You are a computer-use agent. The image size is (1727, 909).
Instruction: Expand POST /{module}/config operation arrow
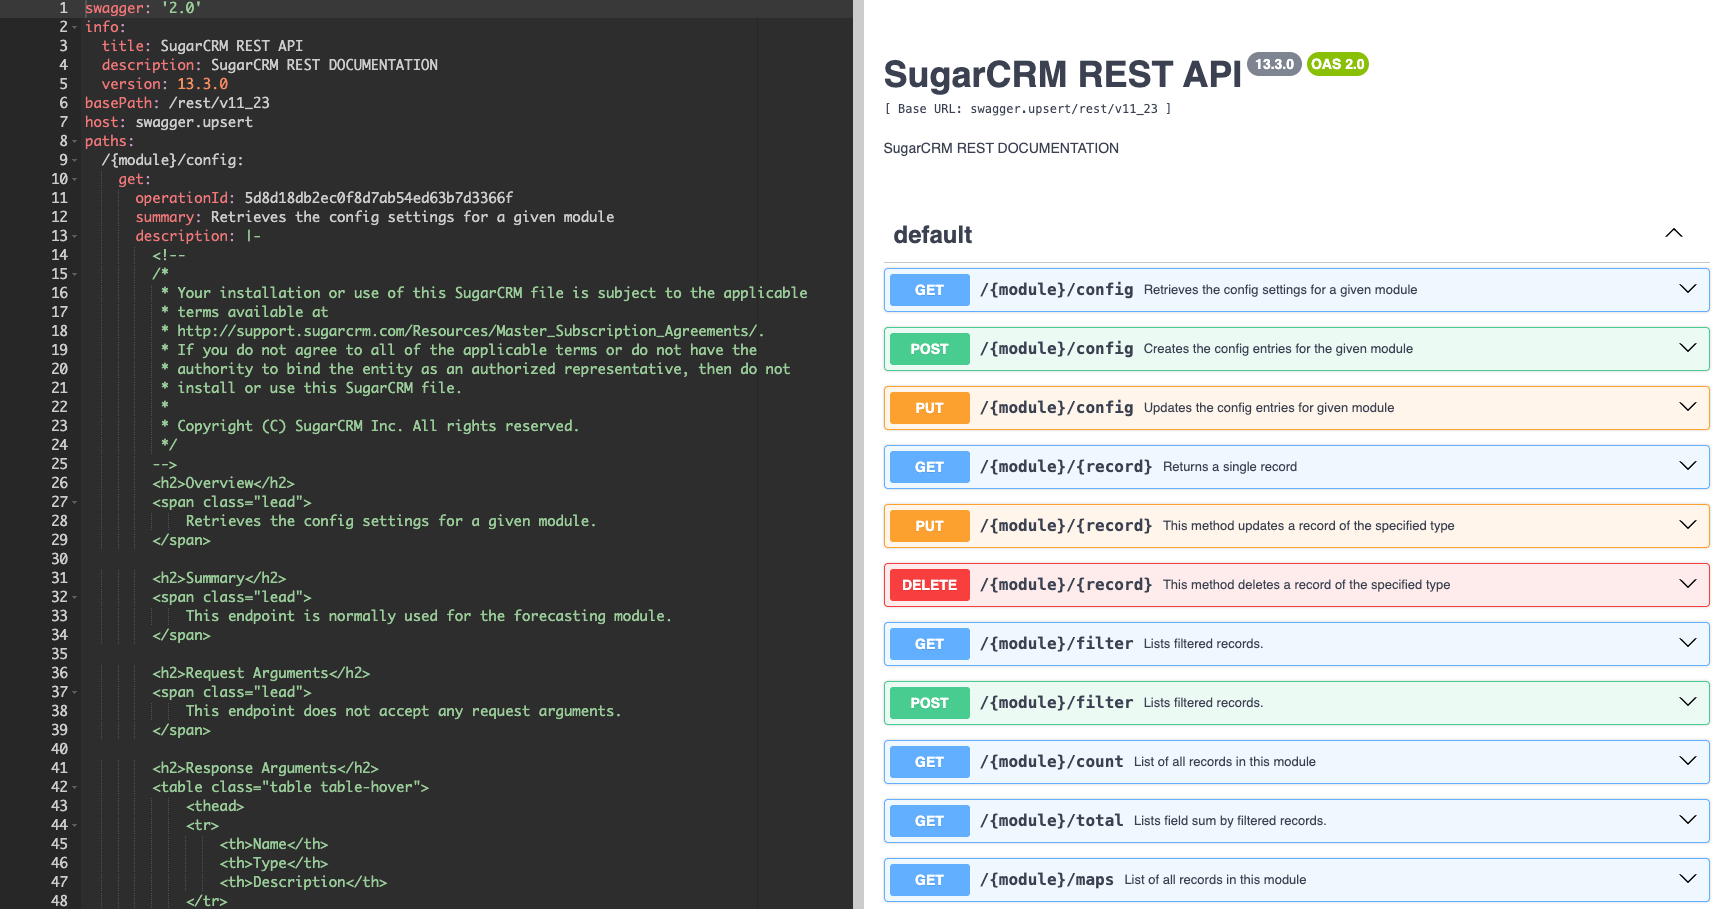pos(1688,348)
